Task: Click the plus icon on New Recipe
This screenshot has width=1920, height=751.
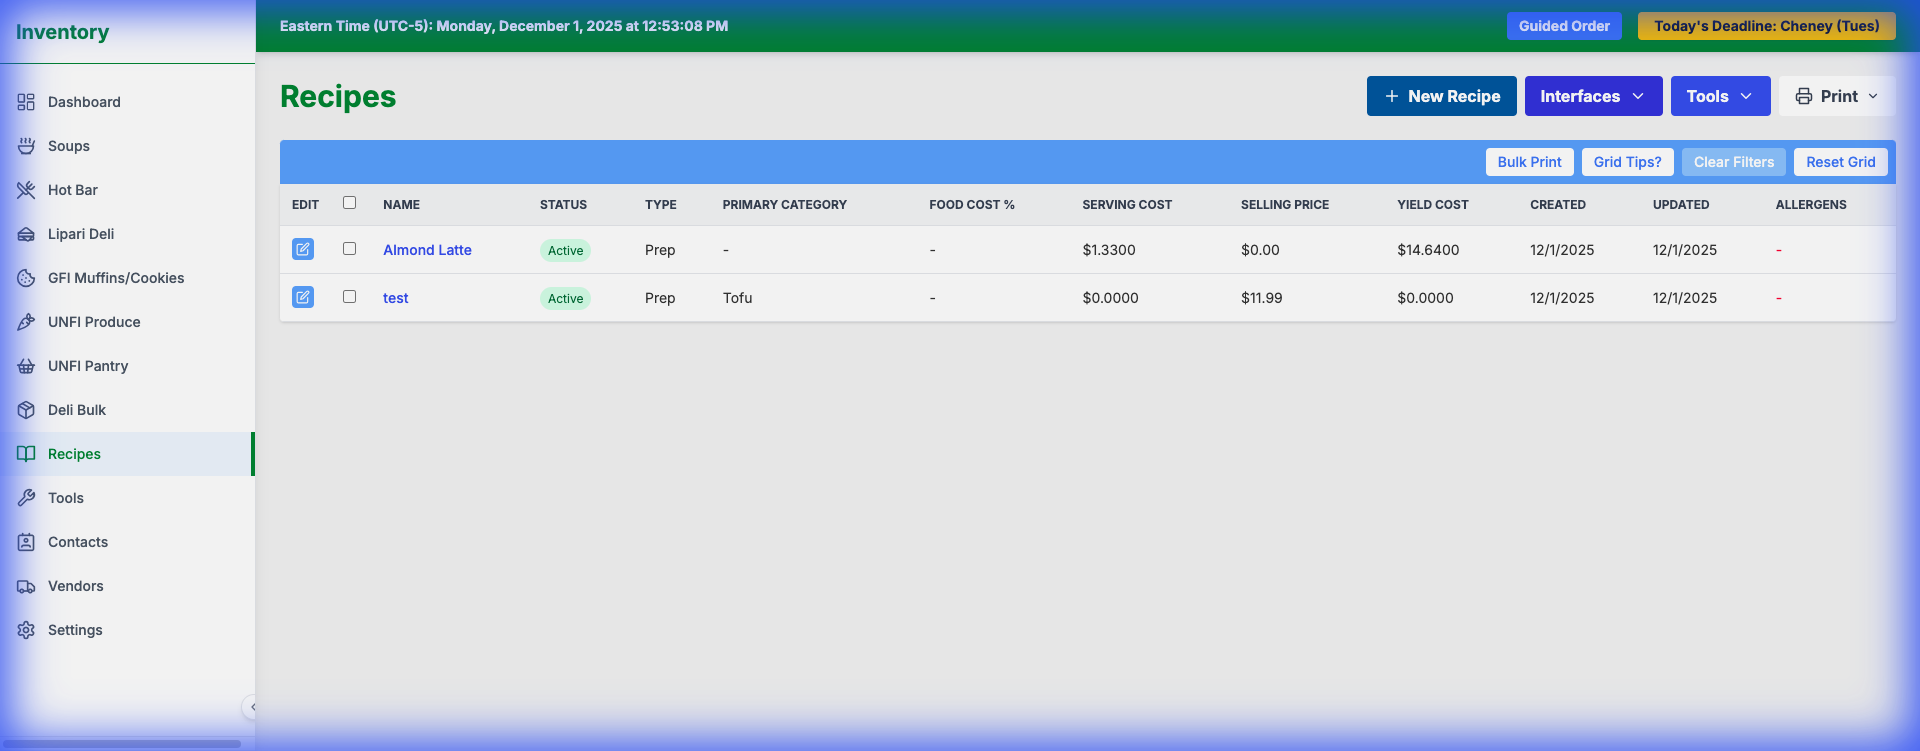Action: click(x=1391, y=96)
